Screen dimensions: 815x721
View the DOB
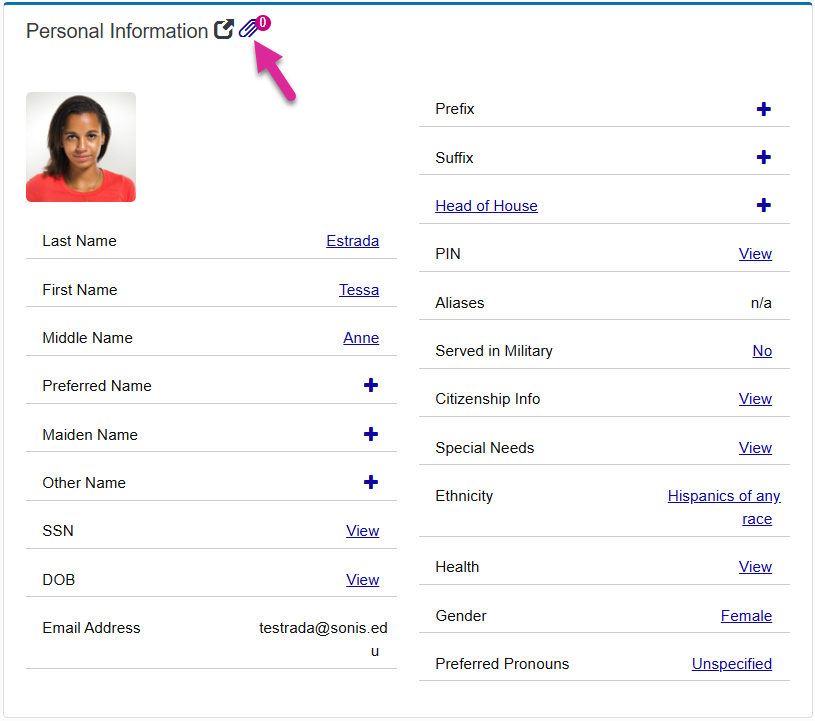[362, 580]
